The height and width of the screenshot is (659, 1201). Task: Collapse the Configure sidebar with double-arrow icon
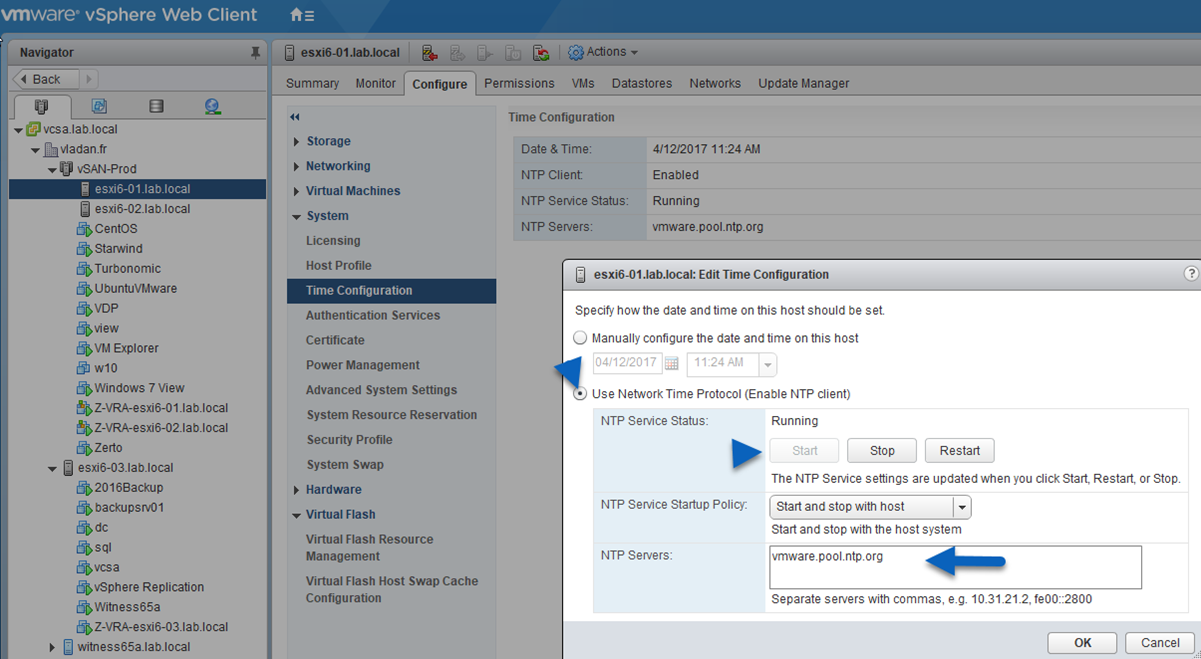click(295, 117)
